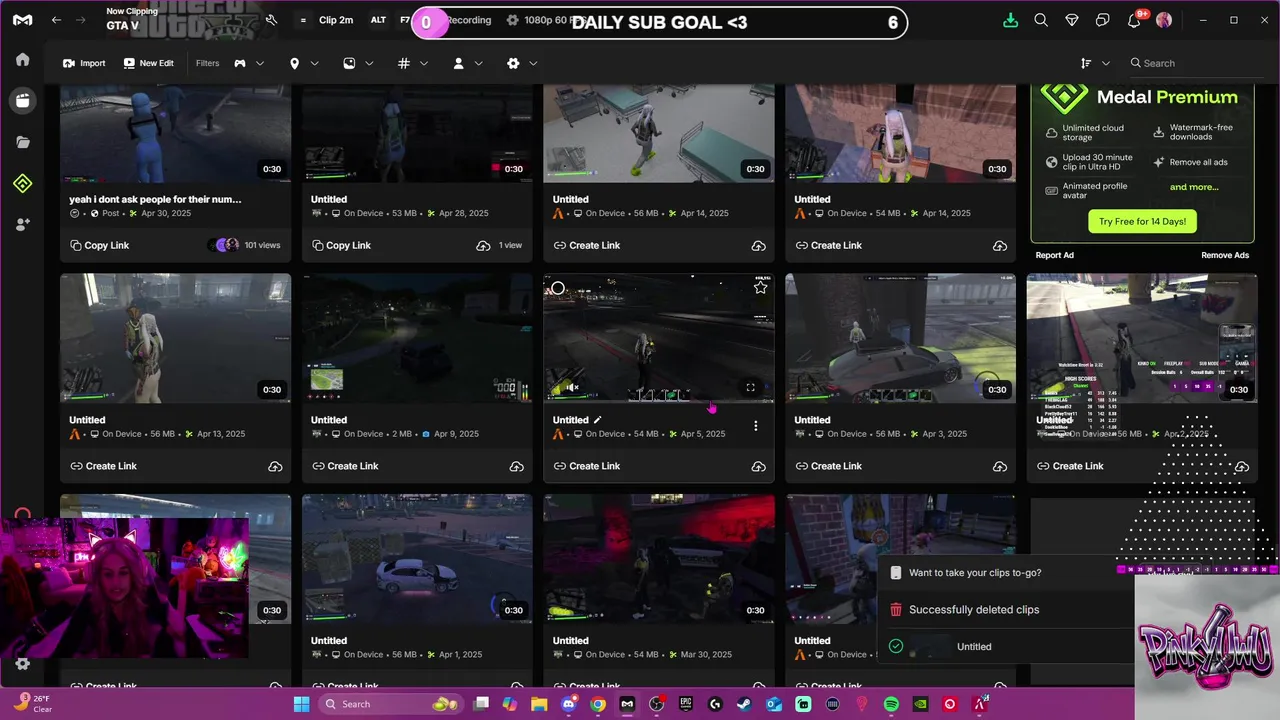
Task: Open the Apr 9, 2025 dark clip thumbnail
Action: pos(417,338)
